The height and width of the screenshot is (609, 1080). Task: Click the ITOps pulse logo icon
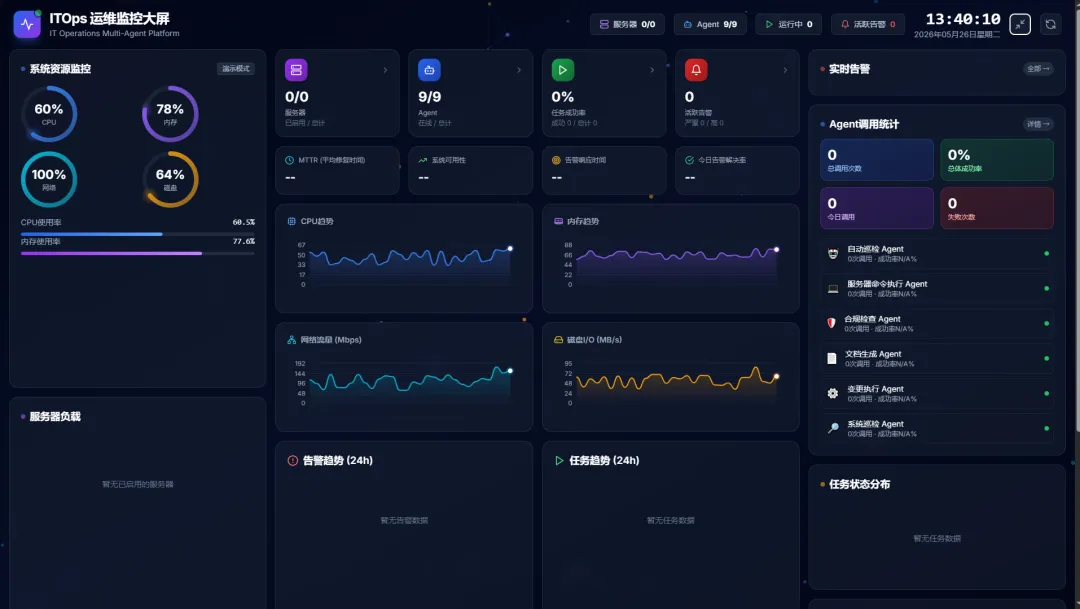click(27, 24)
